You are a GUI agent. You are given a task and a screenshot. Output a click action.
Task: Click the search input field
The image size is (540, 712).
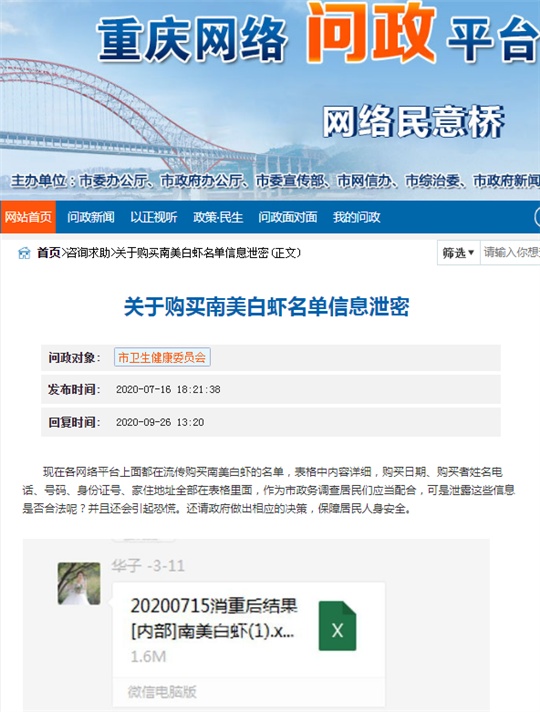510,252
